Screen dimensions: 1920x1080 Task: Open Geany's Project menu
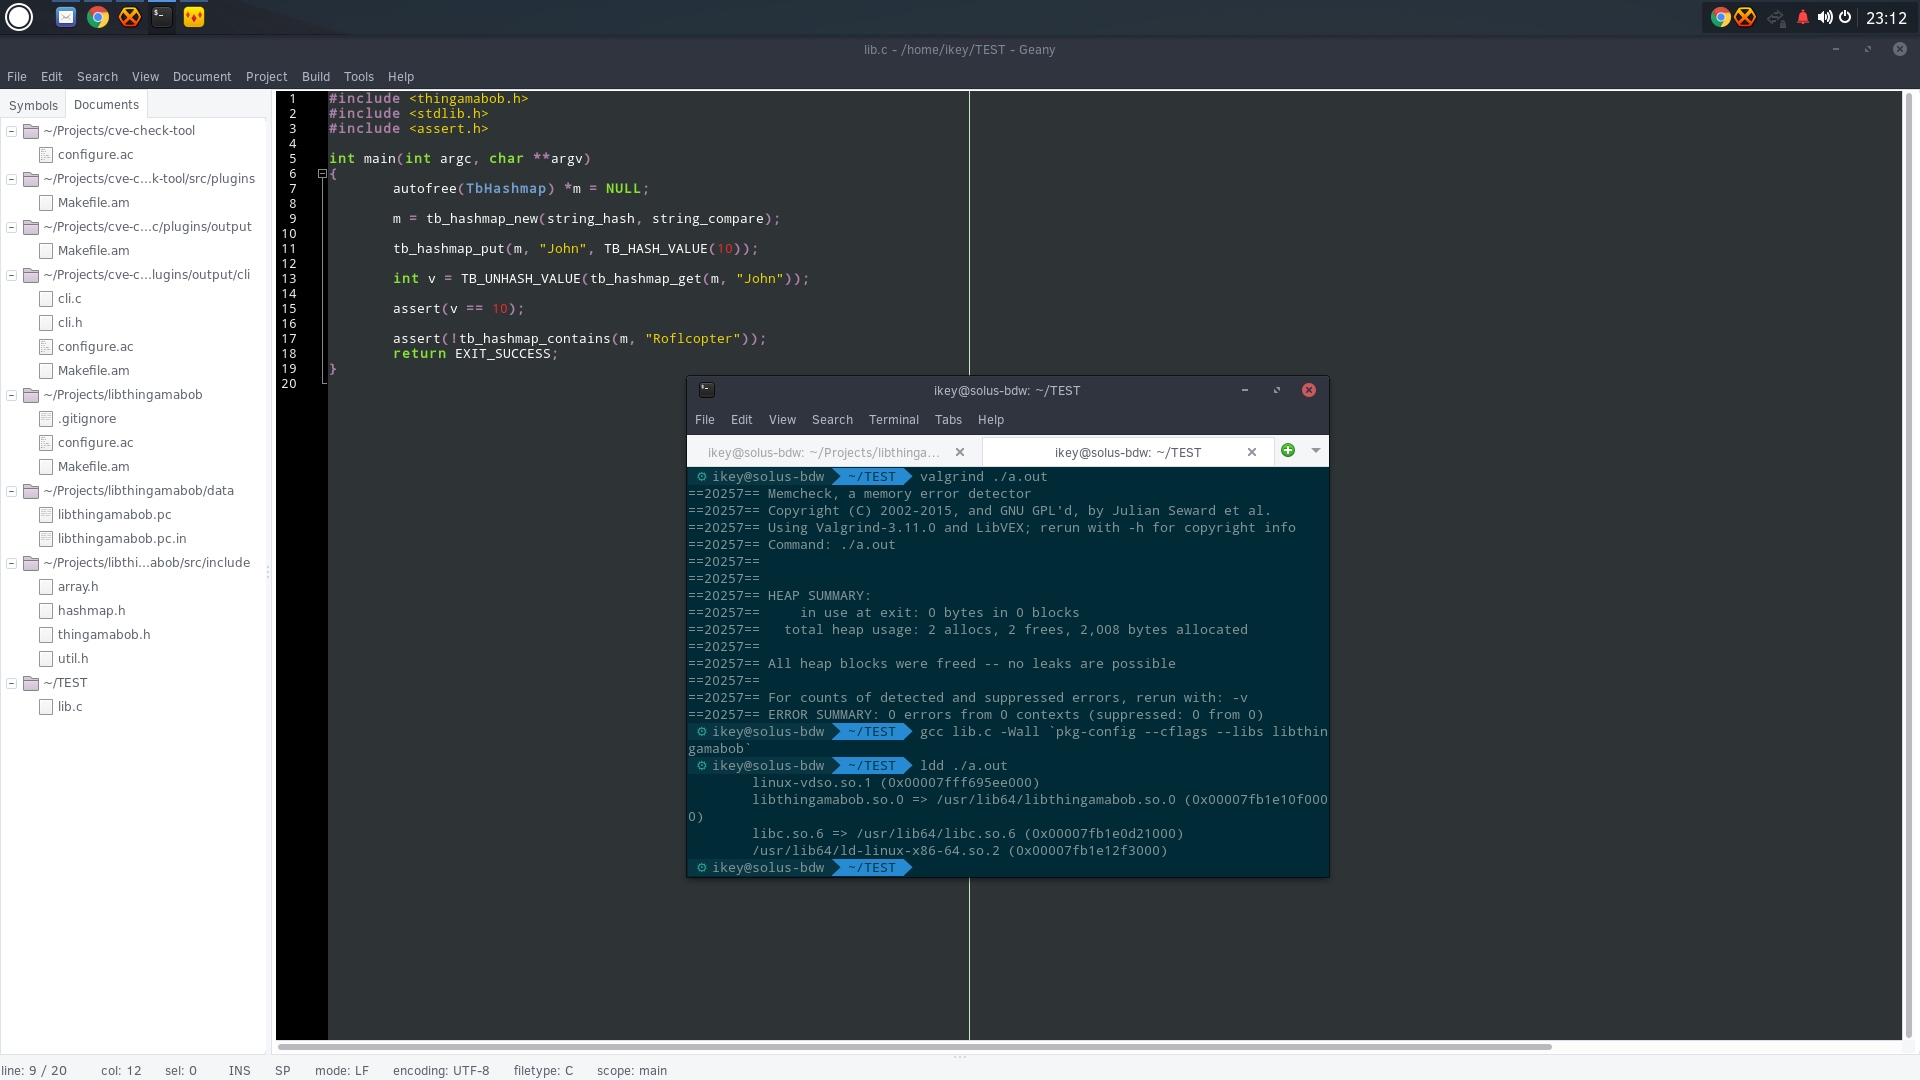click(266, 77)
